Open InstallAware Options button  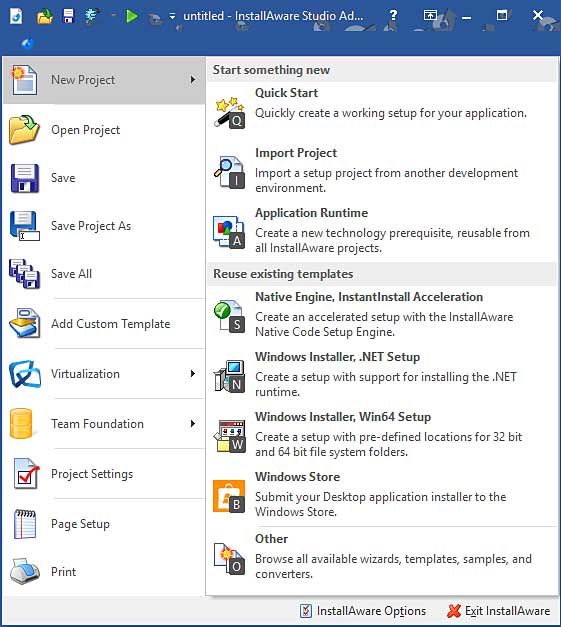(x=363, y=611)
